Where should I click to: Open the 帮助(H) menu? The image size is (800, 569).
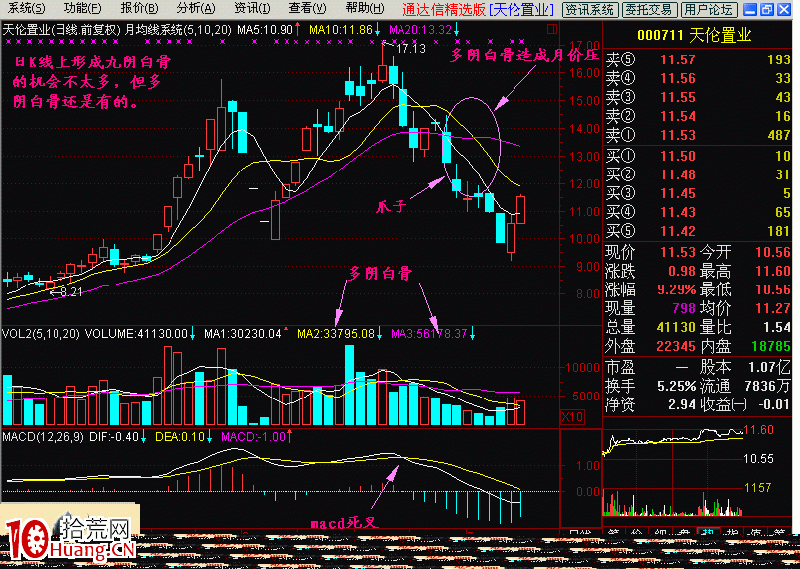(365, 8)
